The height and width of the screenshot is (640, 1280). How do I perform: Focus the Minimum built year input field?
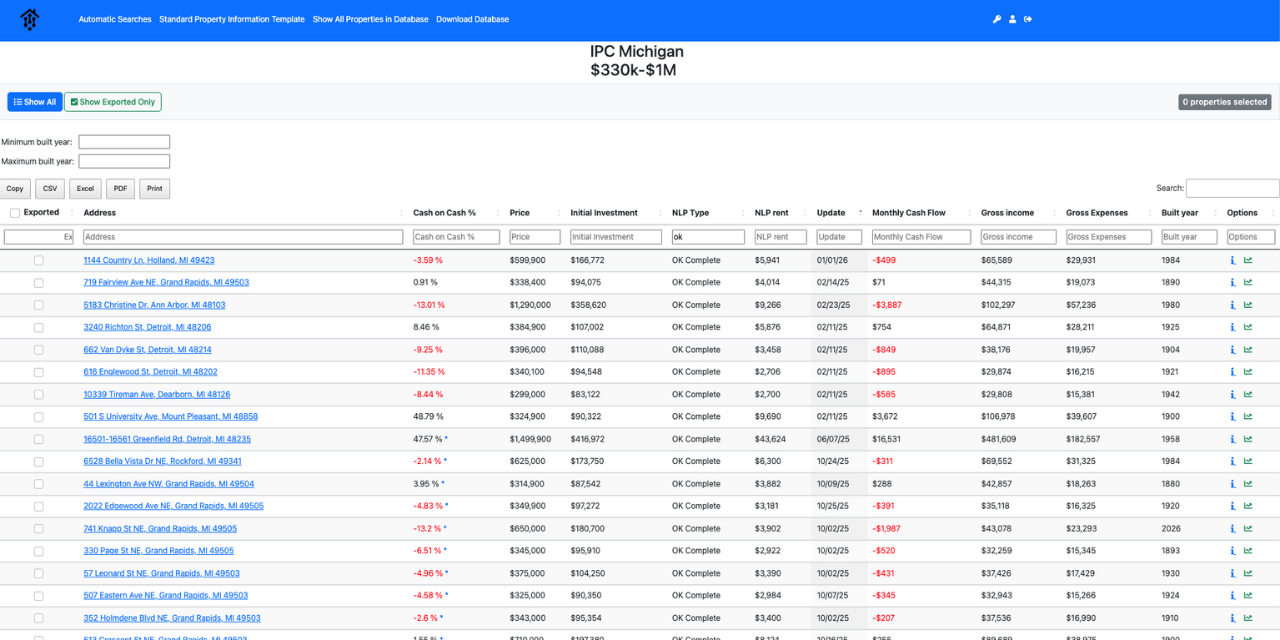click(x=124, y=142)
